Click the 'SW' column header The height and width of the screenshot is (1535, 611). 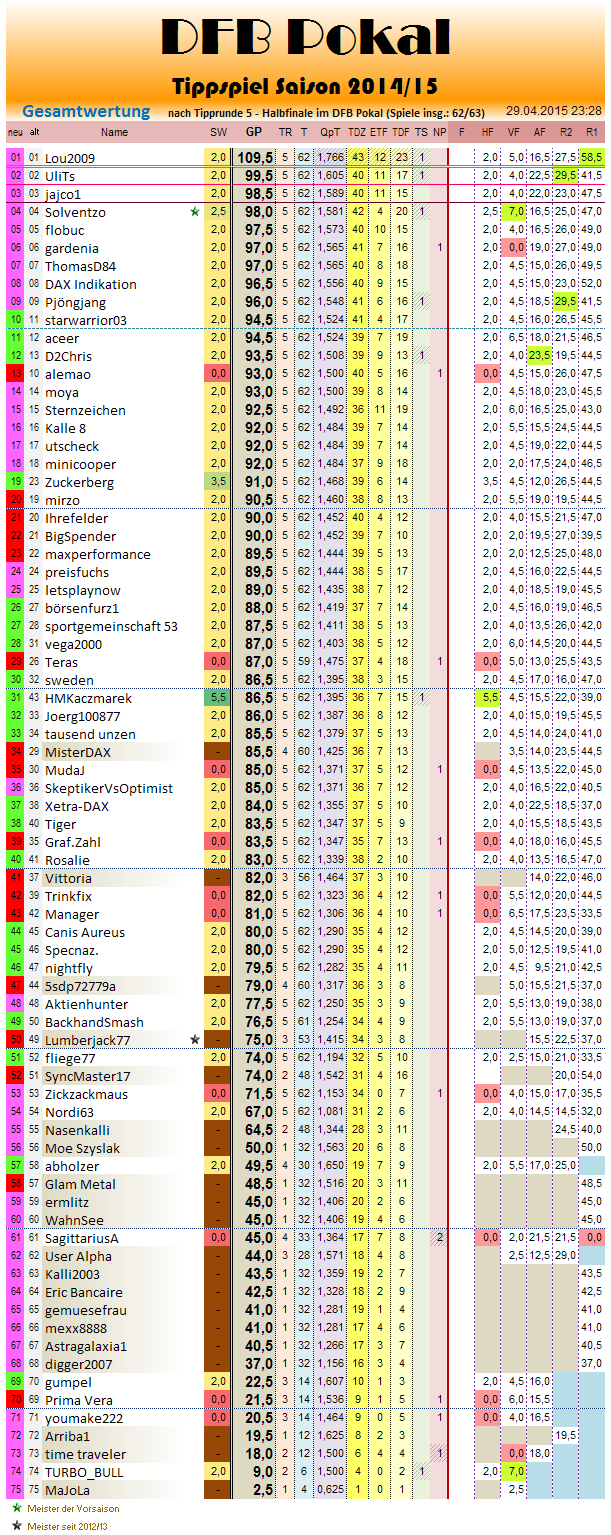[217, 133]
